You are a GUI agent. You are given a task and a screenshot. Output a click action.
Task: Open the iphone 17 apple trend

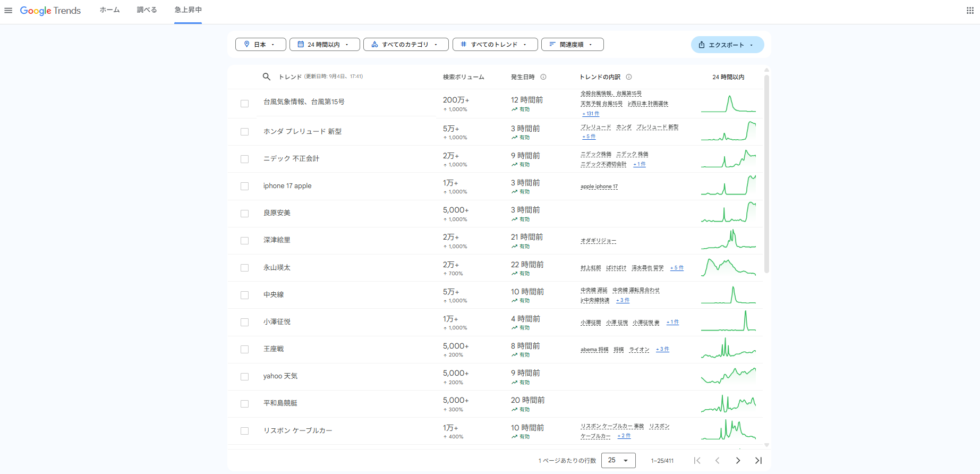tap(288, 186)
